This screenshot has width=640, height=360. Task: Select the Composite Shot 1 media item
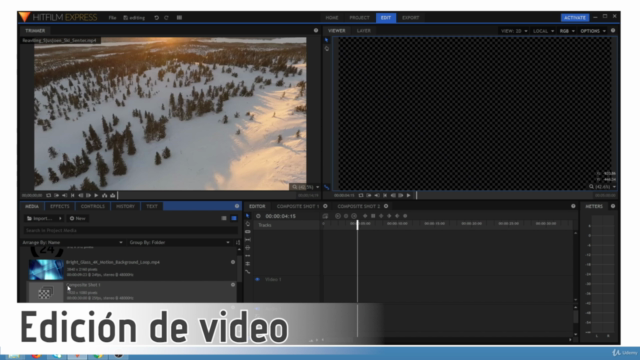pos(131,292)
